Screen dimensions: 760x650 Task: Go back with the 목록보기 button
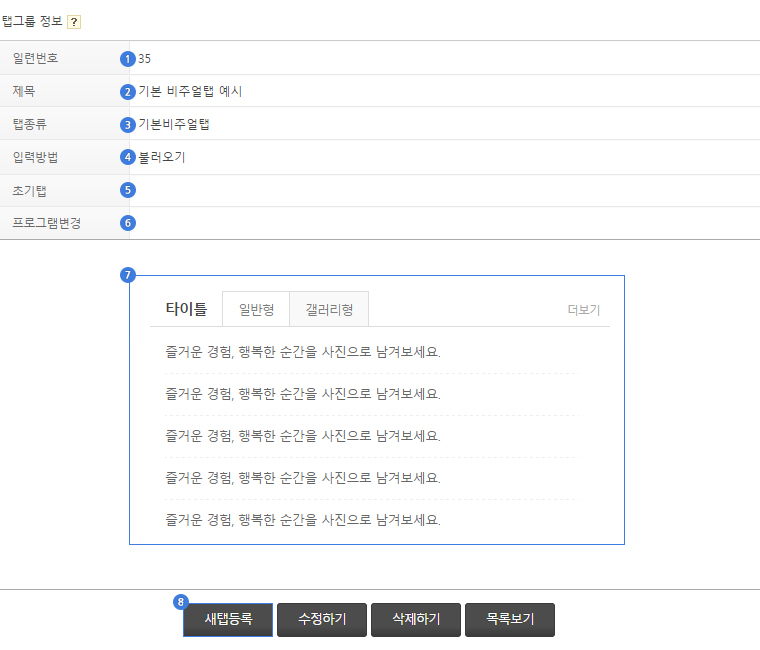pyautogui.click(x=510, y=620)
